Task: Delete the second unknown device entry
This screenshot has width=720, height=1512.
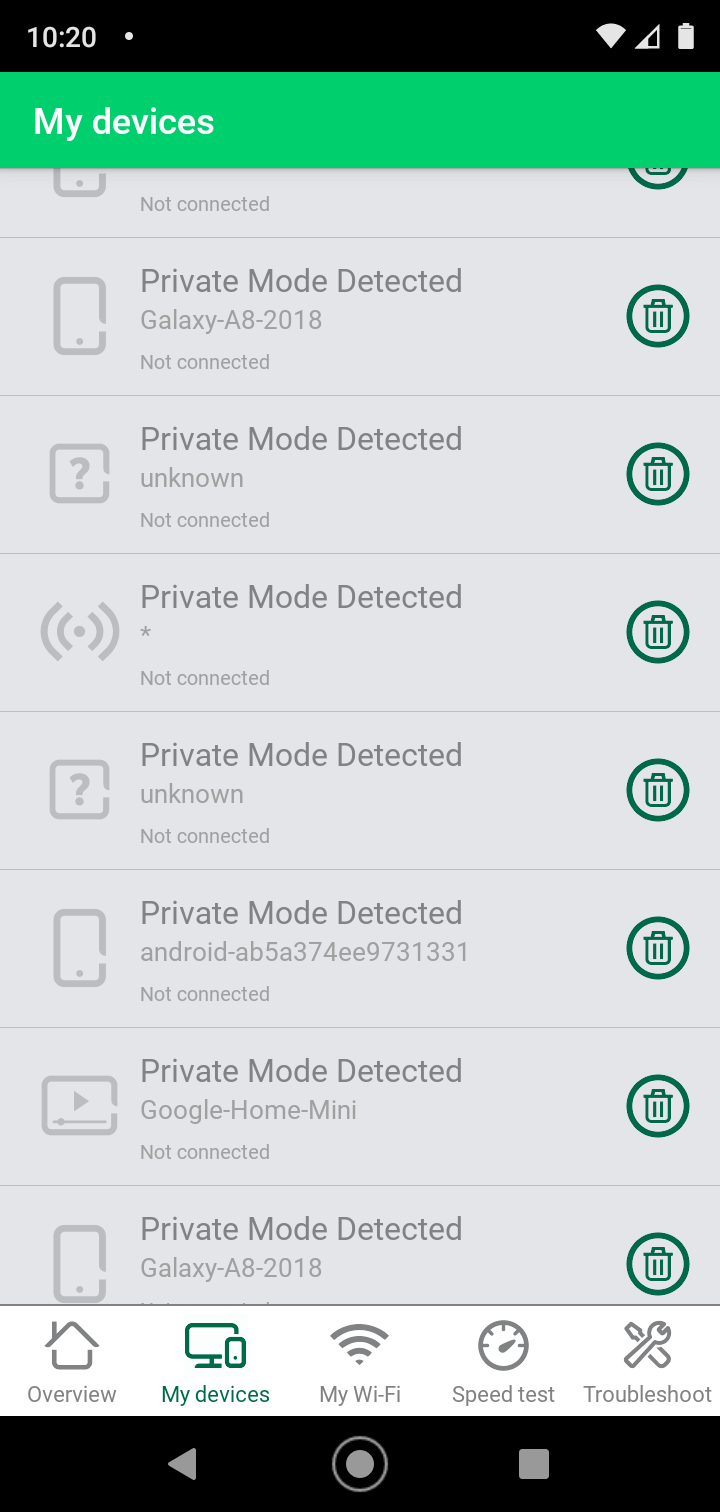Action: pyautogui.click(x=657, y=790)
